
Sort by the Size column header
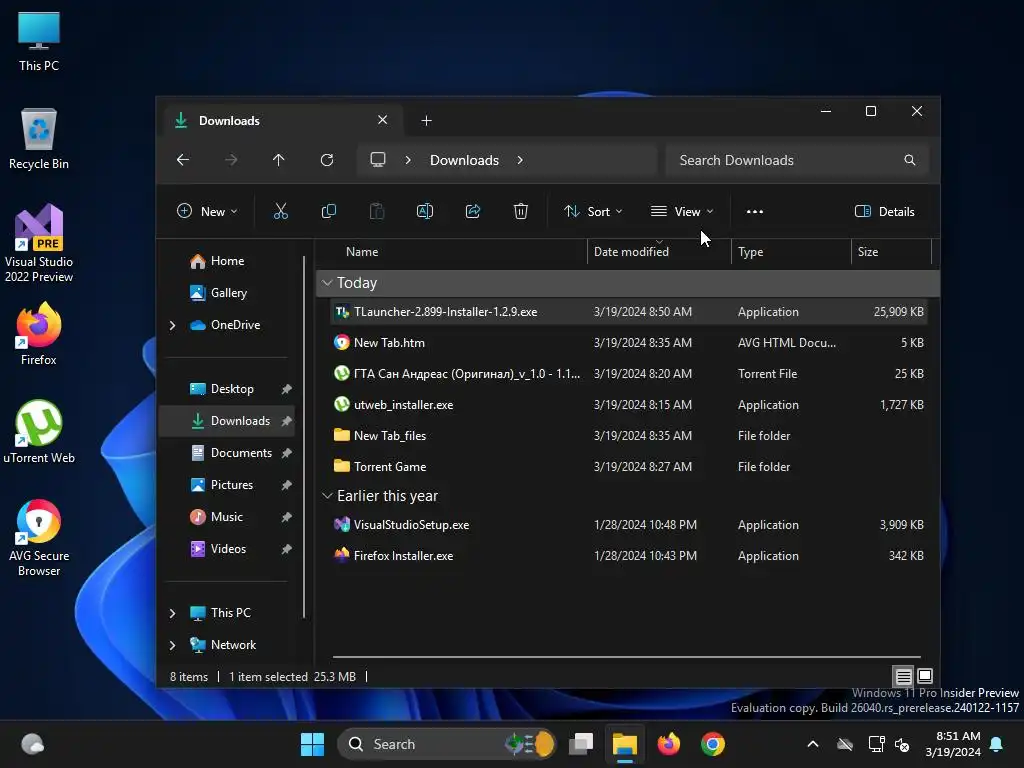tap(891, 251)
